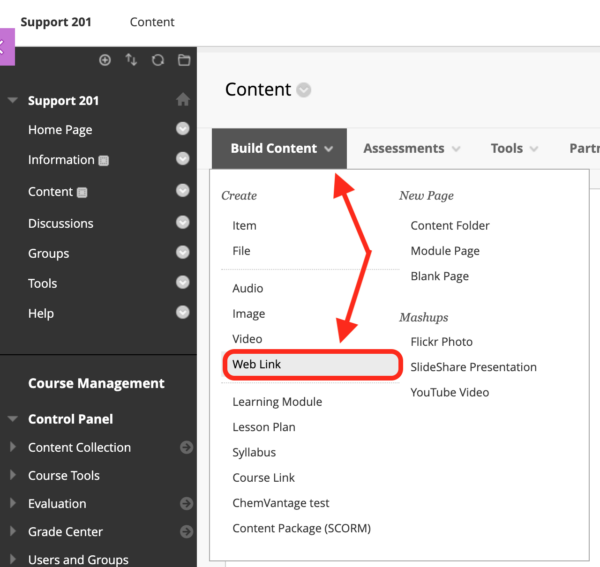The height and width of the screenshot is (567, 600).
Task: Click the home icon beside Support 201
Action: pos(183,99)
